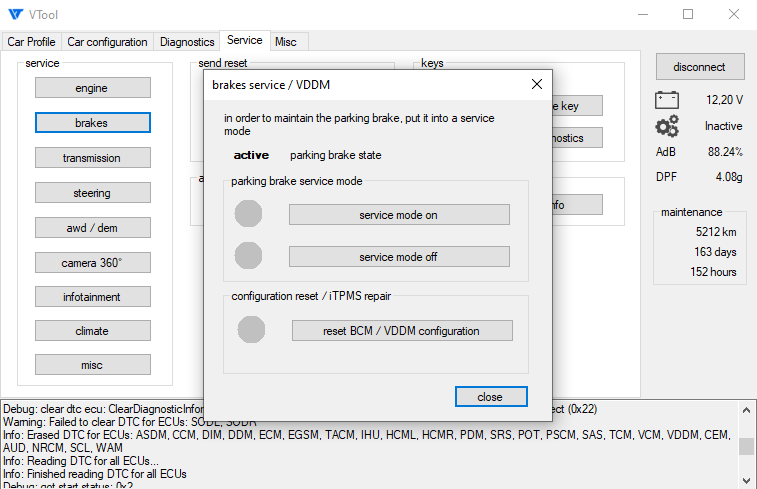Open the transmission service section
The image size is (757, 489).
tap(92, 158)
